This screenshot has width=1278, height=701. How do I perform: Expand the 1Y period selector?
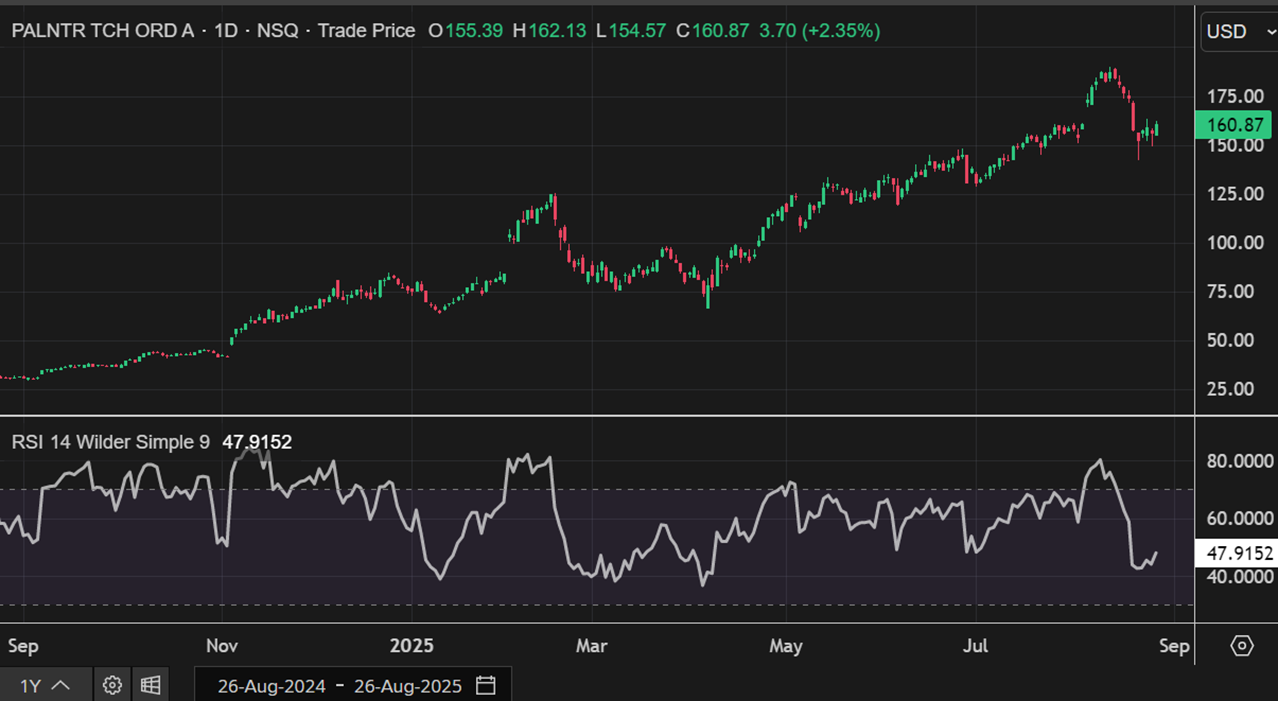[x=33, y=685]
